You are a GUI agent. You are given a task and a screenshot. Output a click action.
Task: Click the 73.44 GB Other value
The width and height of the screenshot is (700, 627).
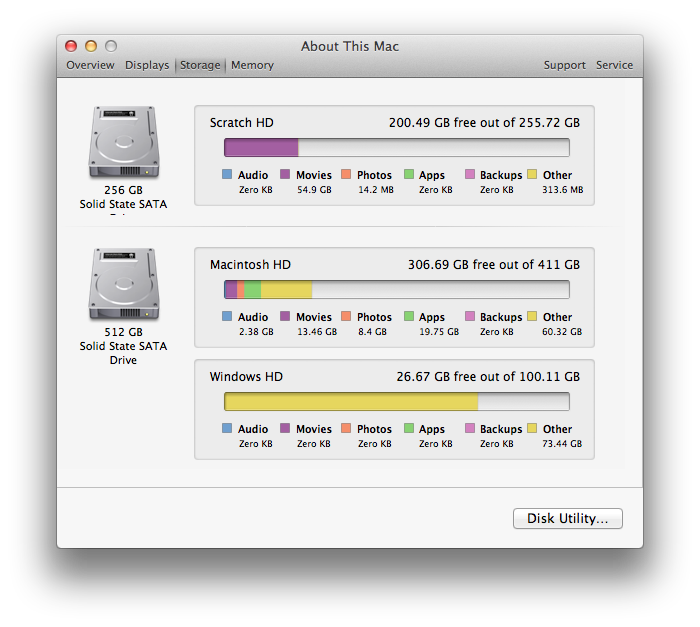pyautogui.click(x=562, y=444)
